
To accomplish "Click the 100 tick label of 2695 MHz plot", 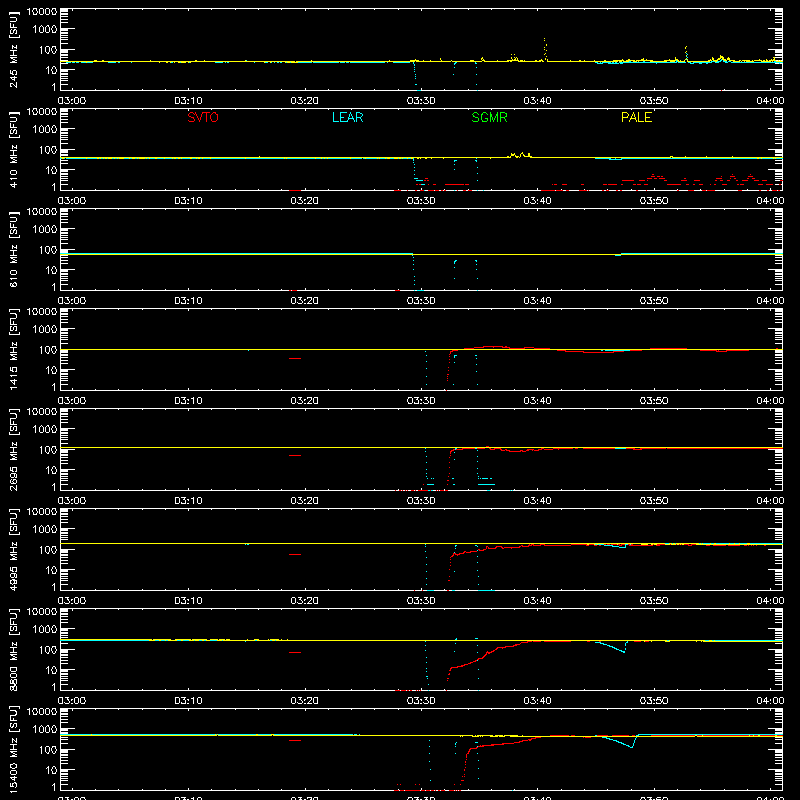I will tap(48, 450).
